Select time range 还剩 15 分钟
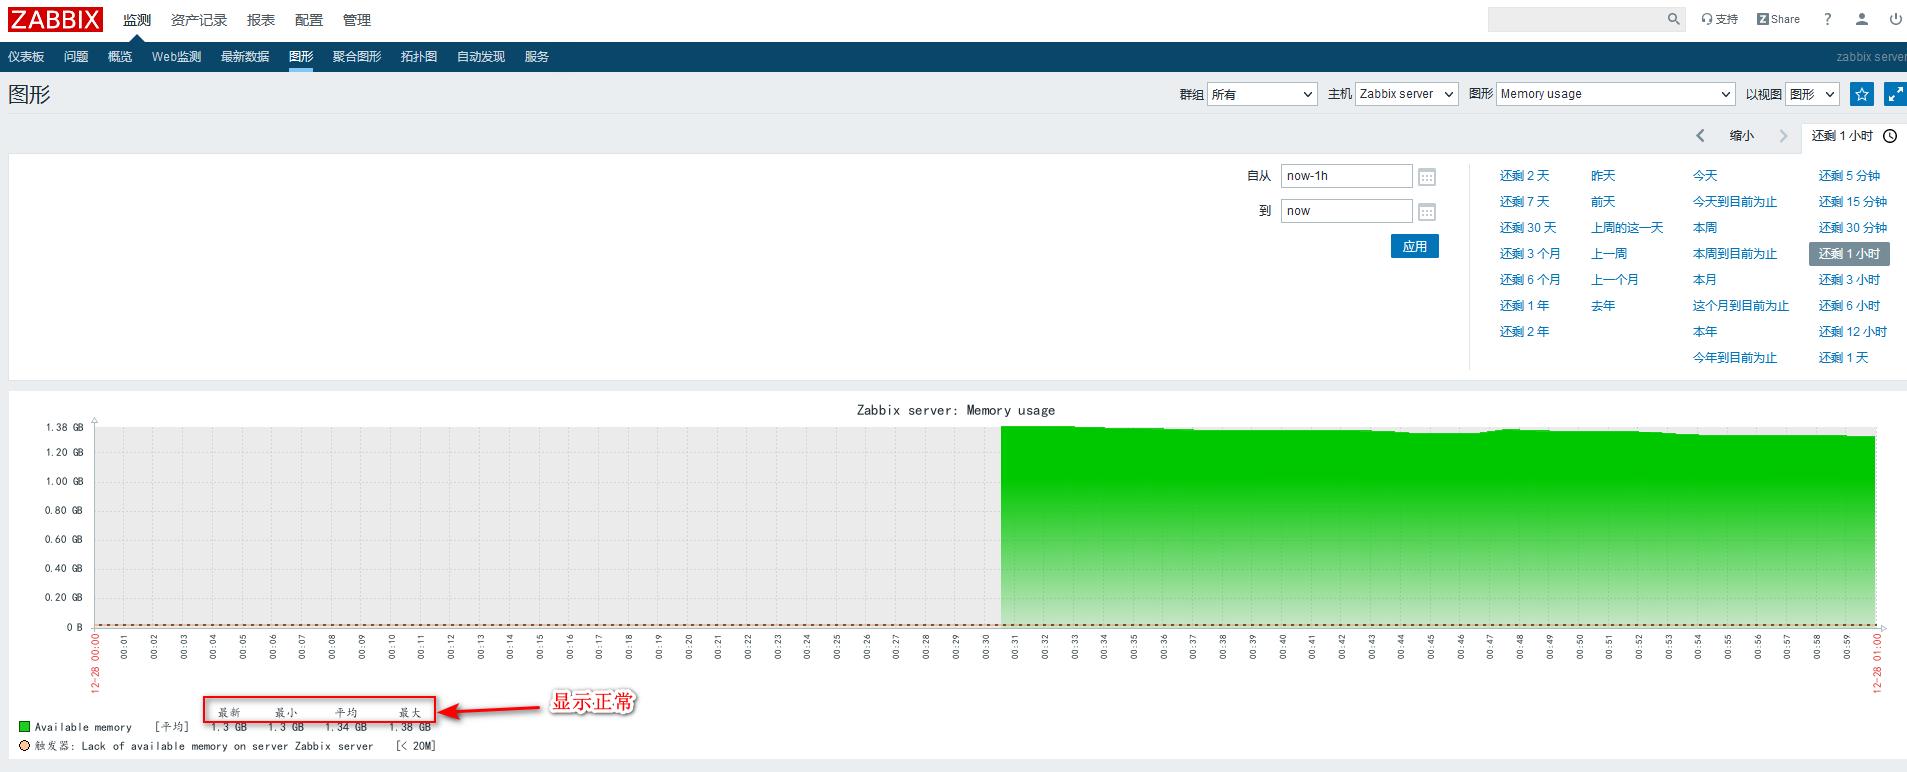Viewport: 1907px width, 772px height. (x=1853, y=201)
